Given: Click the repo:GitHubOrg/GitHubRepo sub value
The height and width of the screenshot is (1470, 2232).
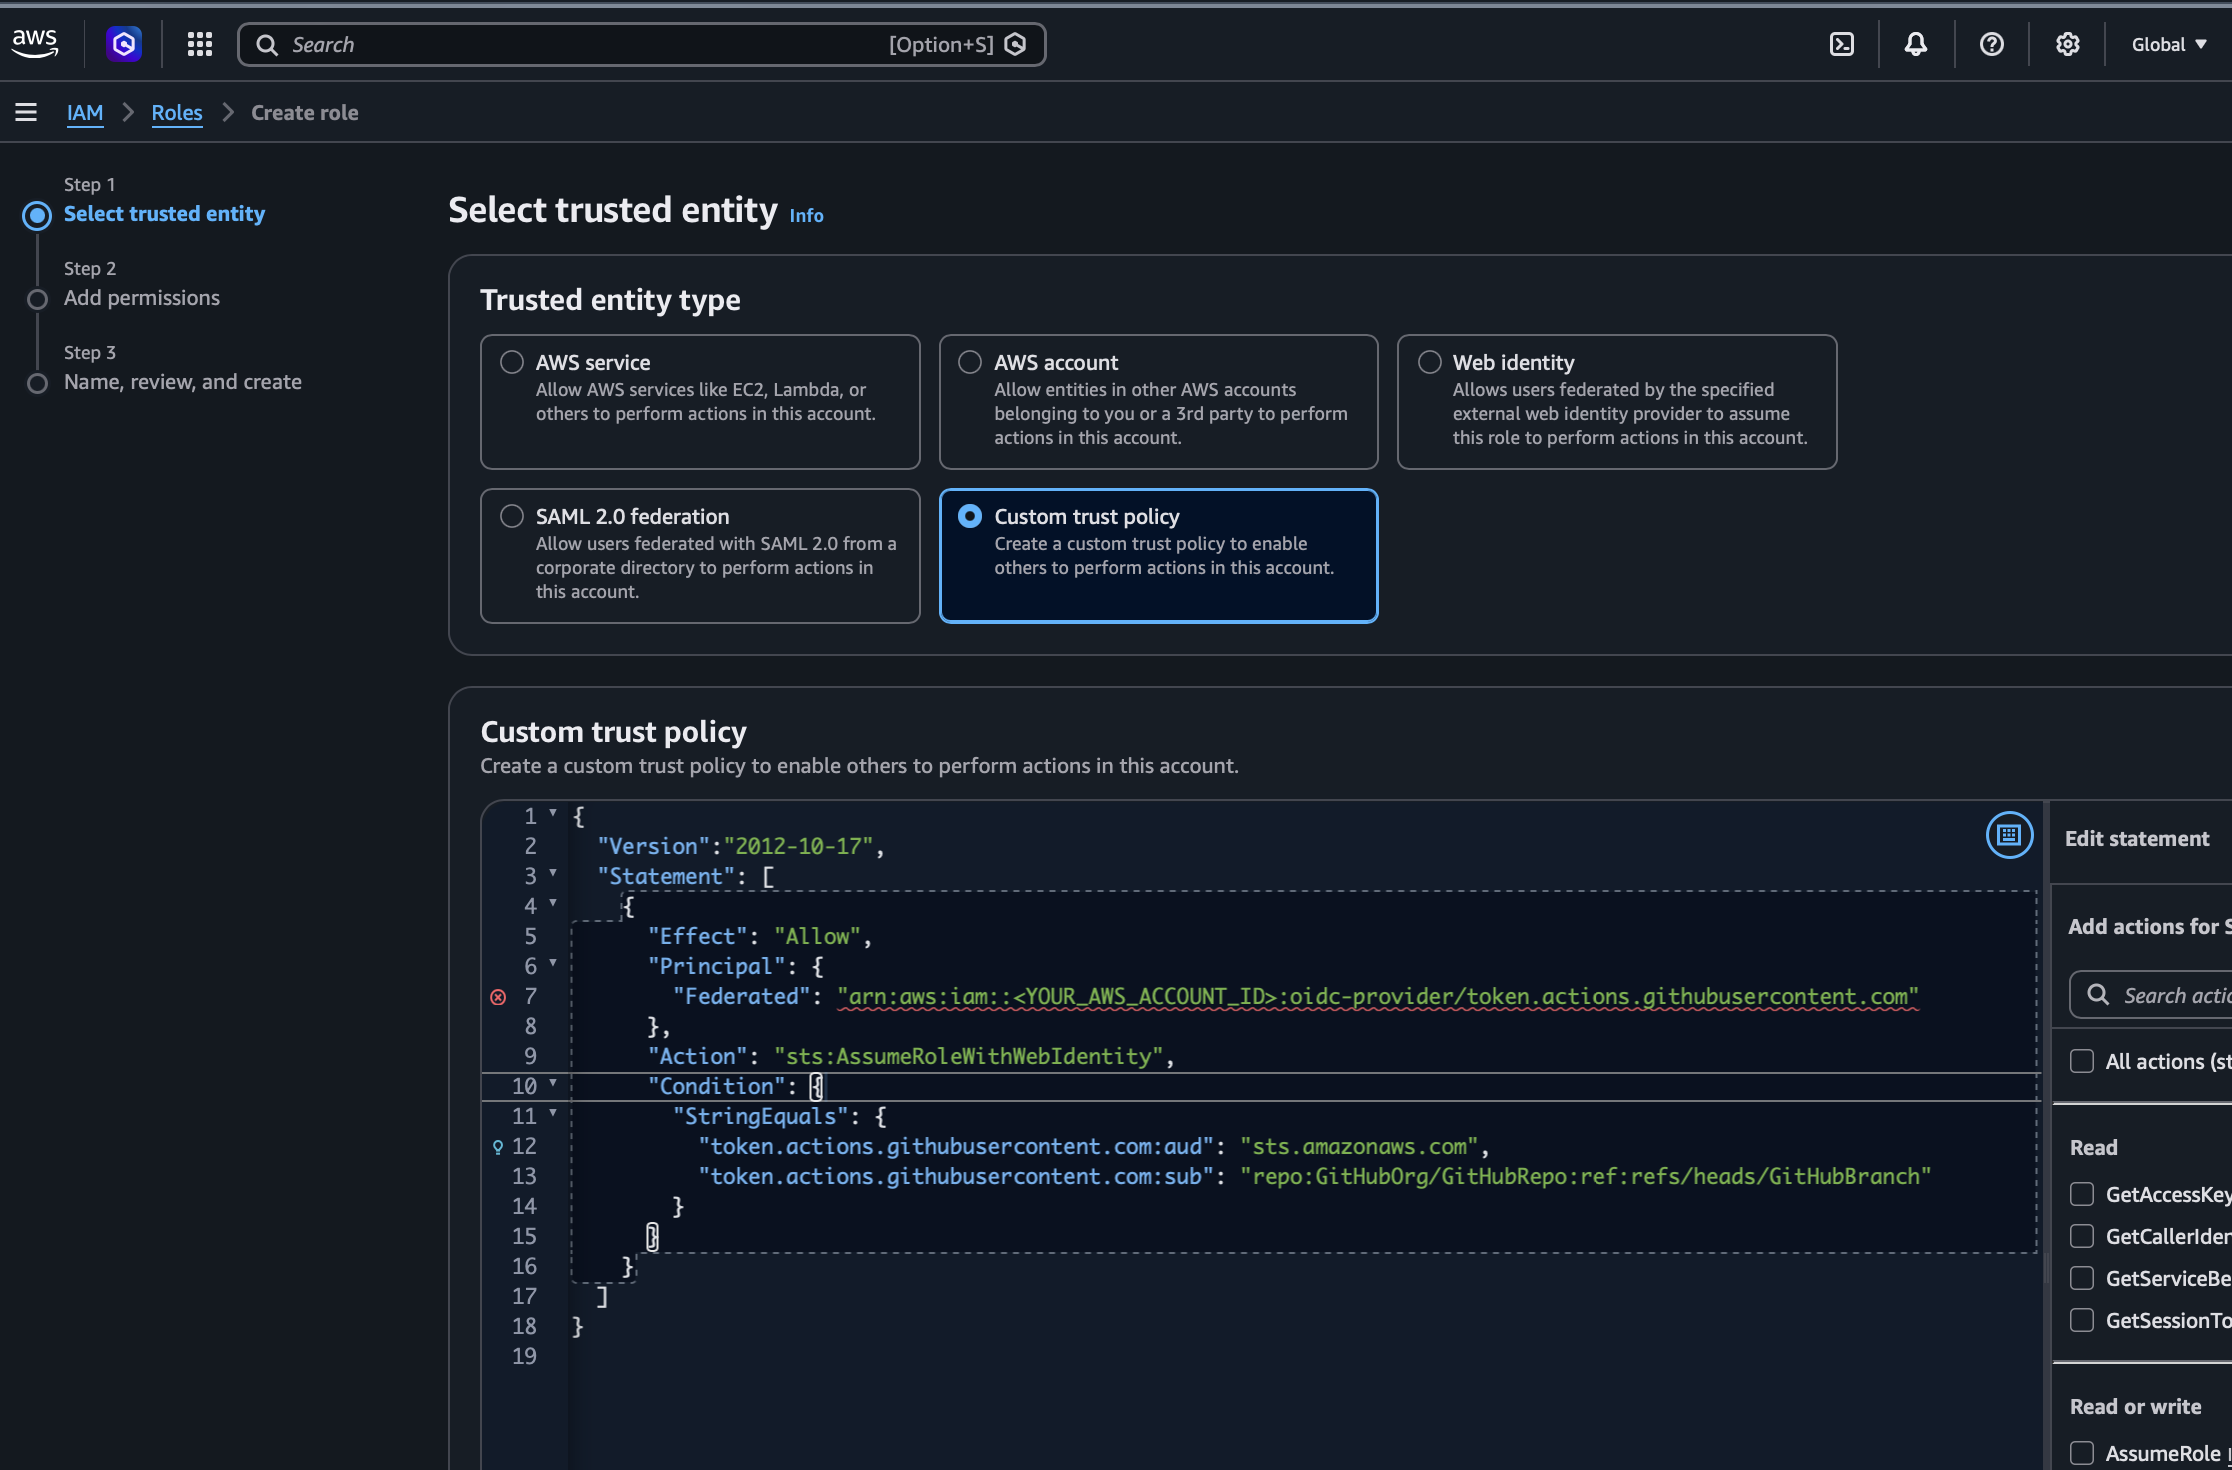Looking at the screenshot, I should 1585,1177.
